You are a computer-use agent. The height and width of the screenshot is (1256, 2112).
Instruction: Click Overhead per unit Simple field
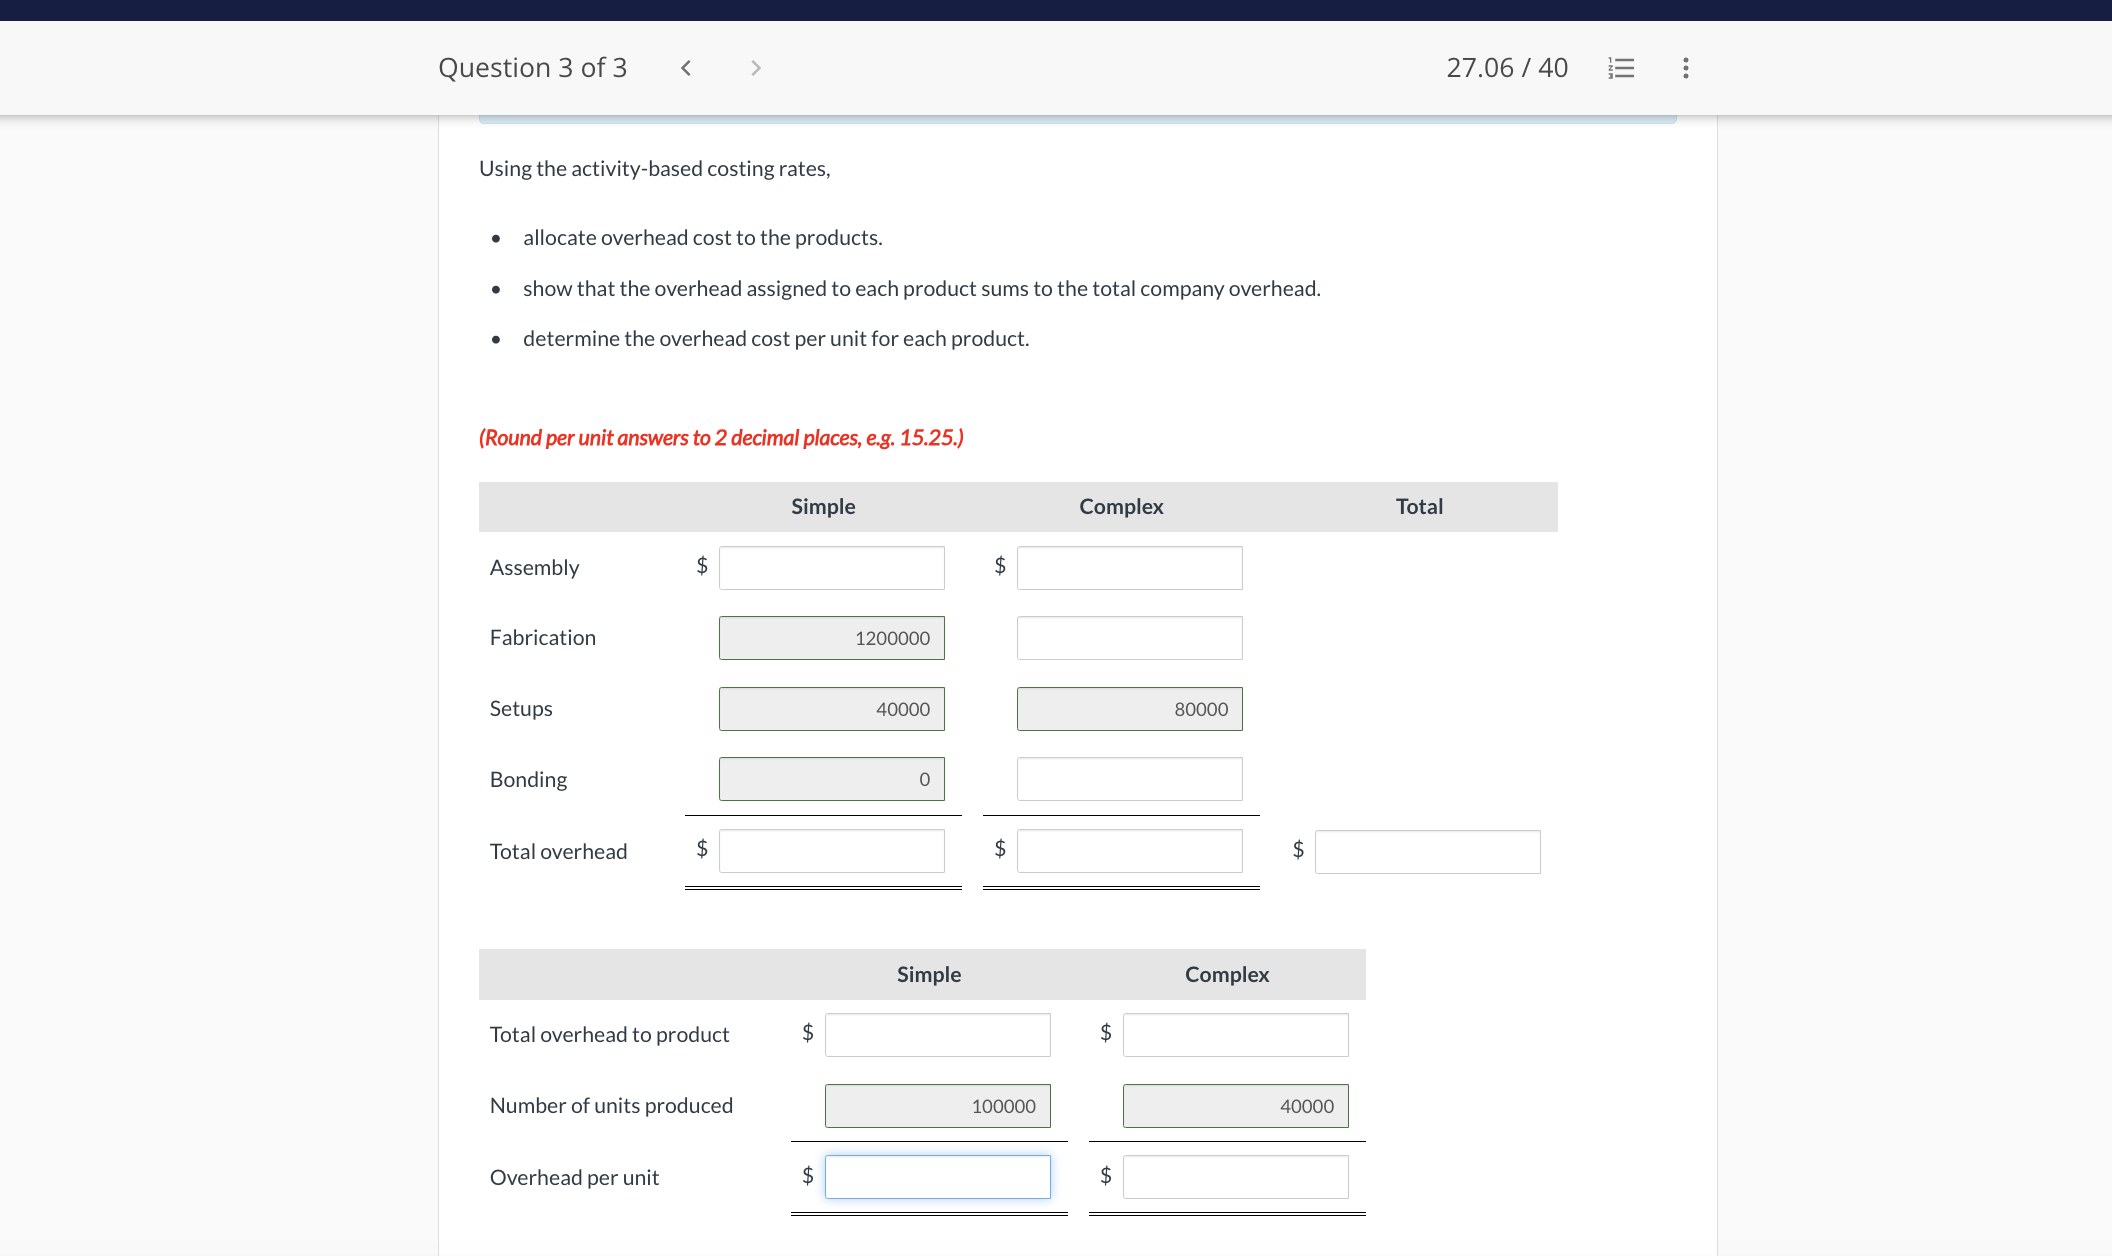937,1177
